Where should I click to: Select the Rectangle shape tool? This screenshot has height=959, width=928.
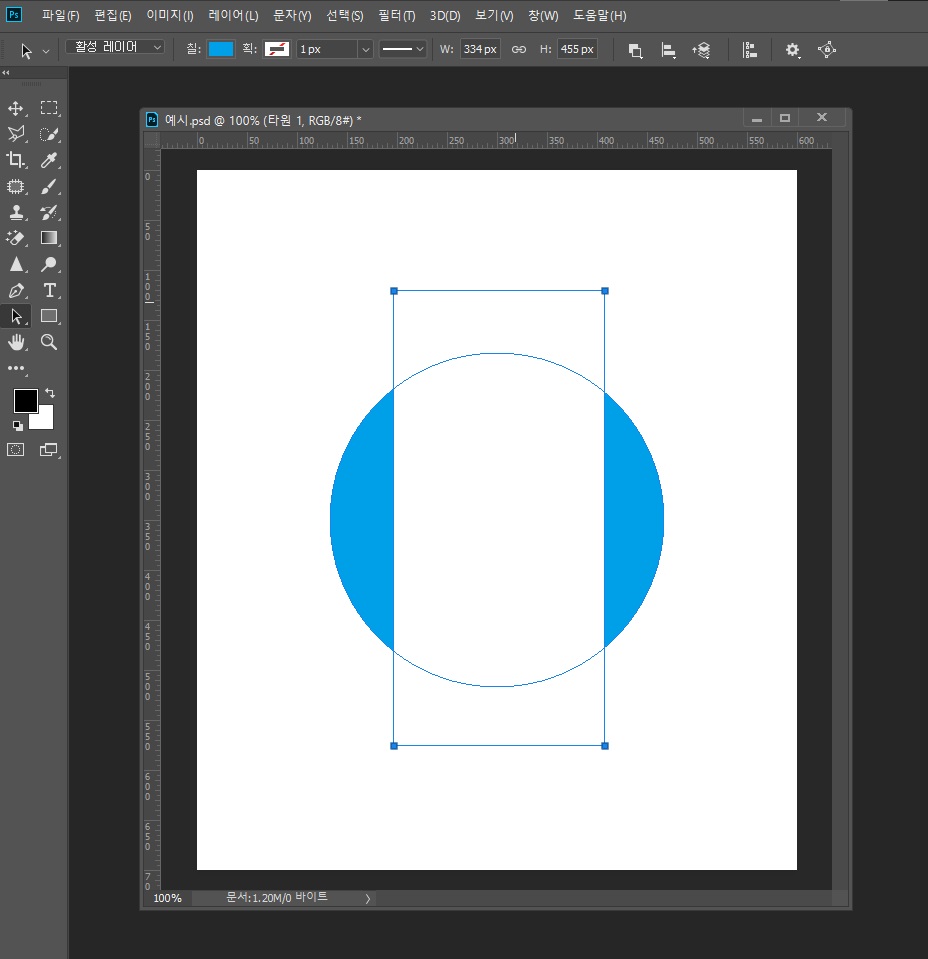(49, 316)
